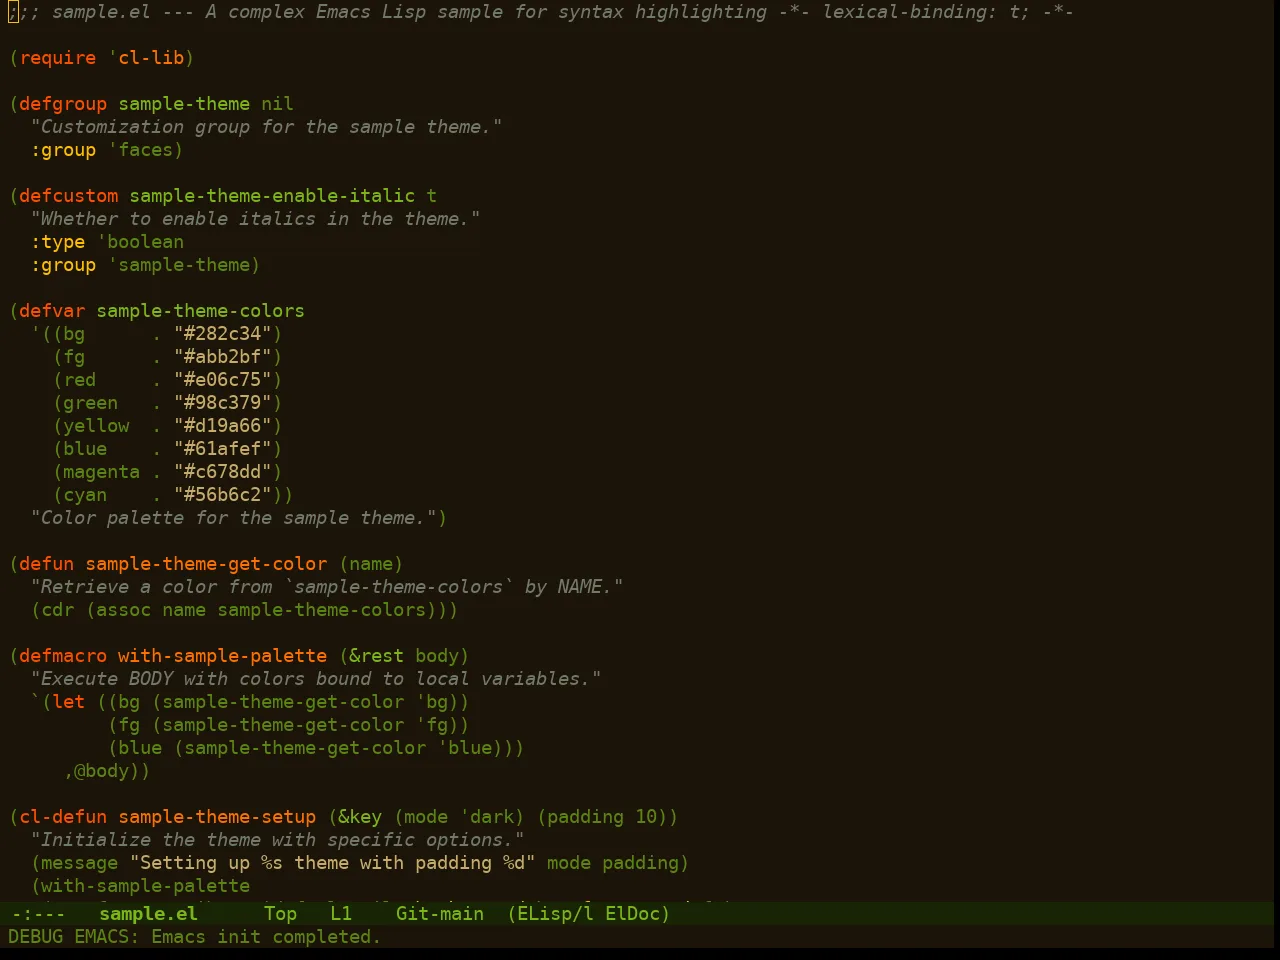Click the defun keyword
This screenshot has height=960, width=1280.
47,564
